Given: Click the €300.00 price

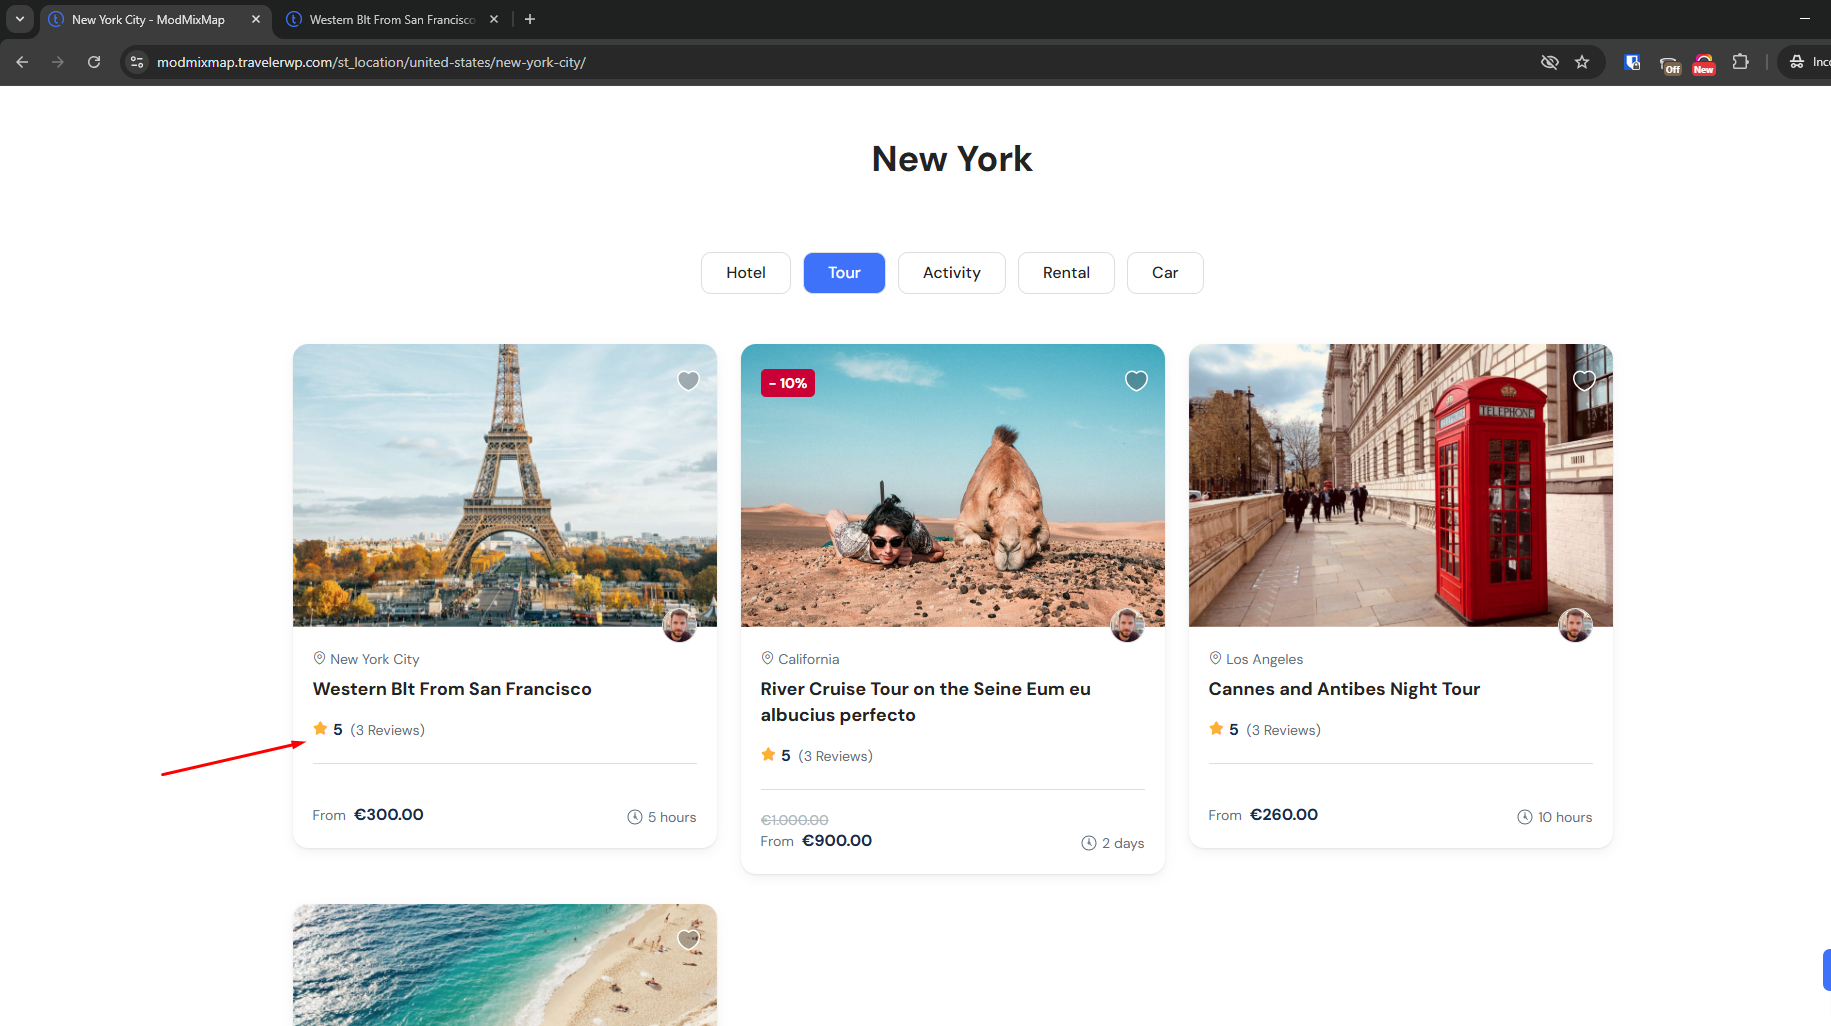Looking at the screenshot, I should (x=389, y=815).
